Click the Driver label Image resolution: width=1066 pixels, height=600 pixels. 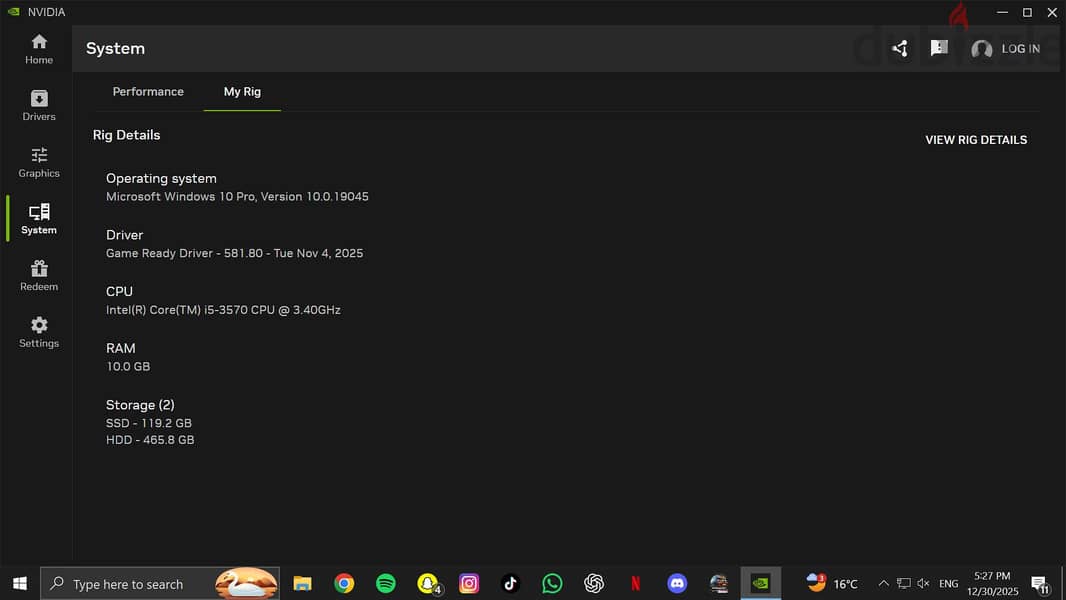coord(124,235)
